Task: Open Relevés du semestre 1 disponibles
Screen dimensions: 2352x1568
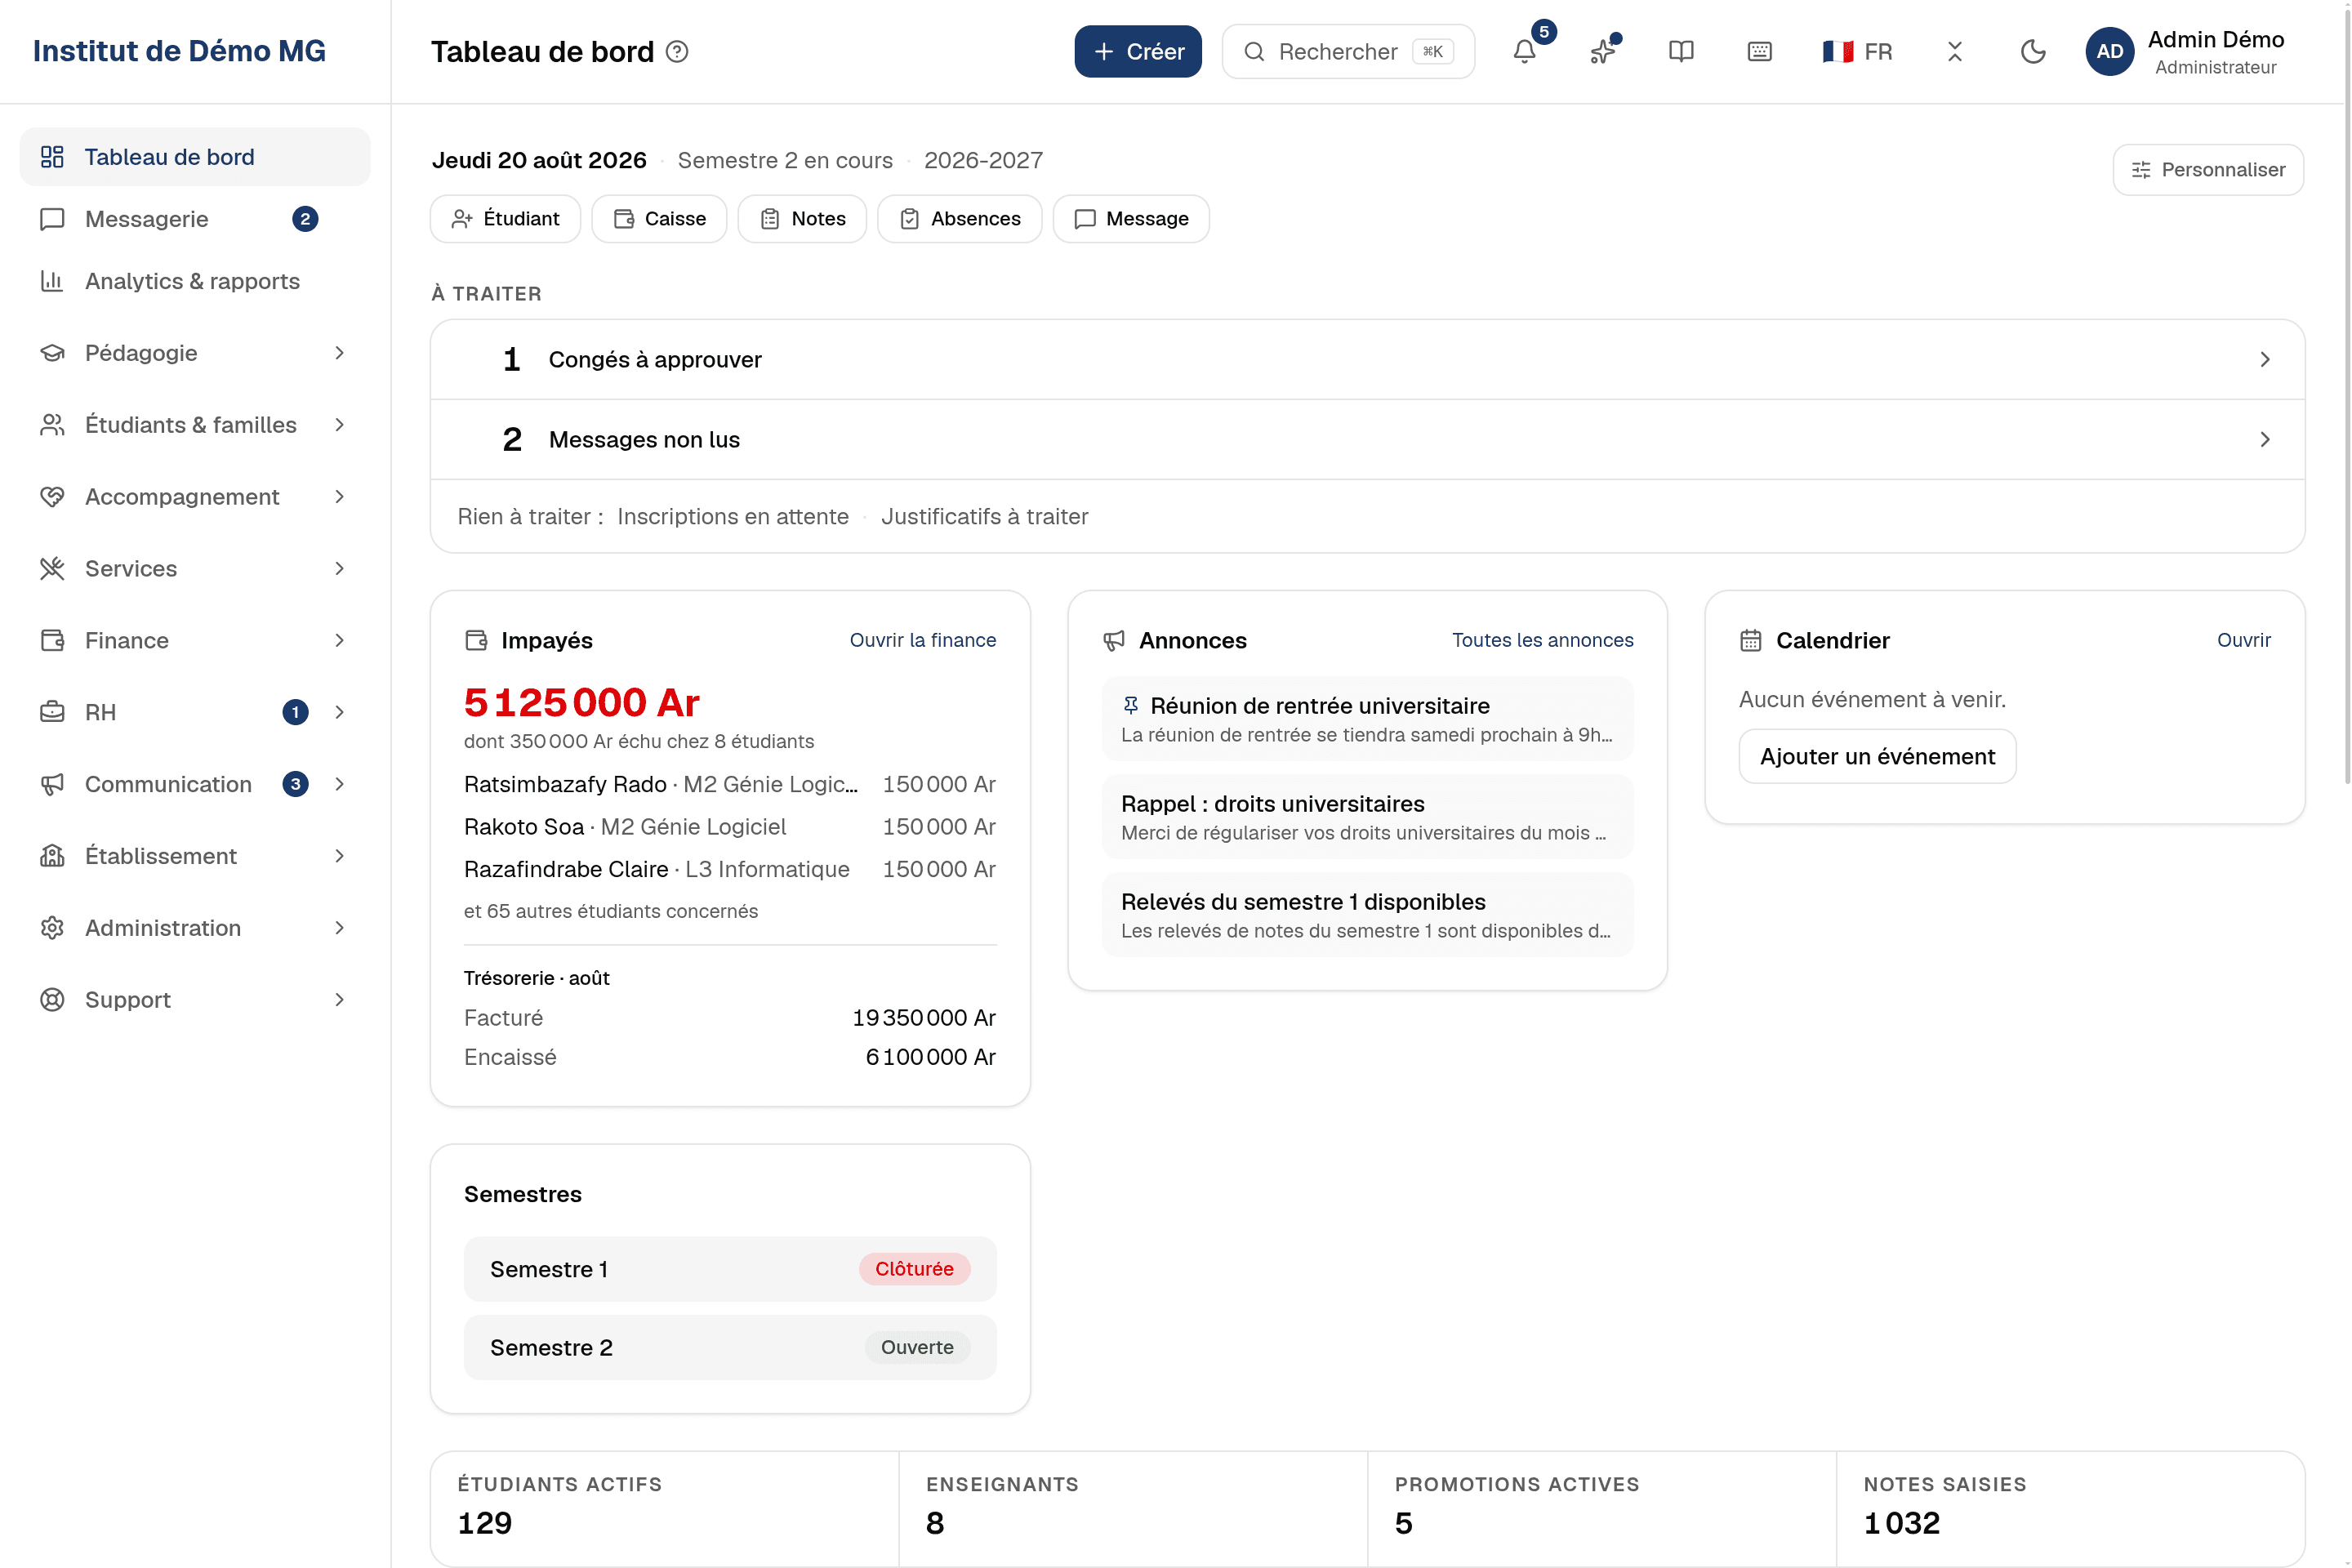Action: click(x=1367, y=915)
